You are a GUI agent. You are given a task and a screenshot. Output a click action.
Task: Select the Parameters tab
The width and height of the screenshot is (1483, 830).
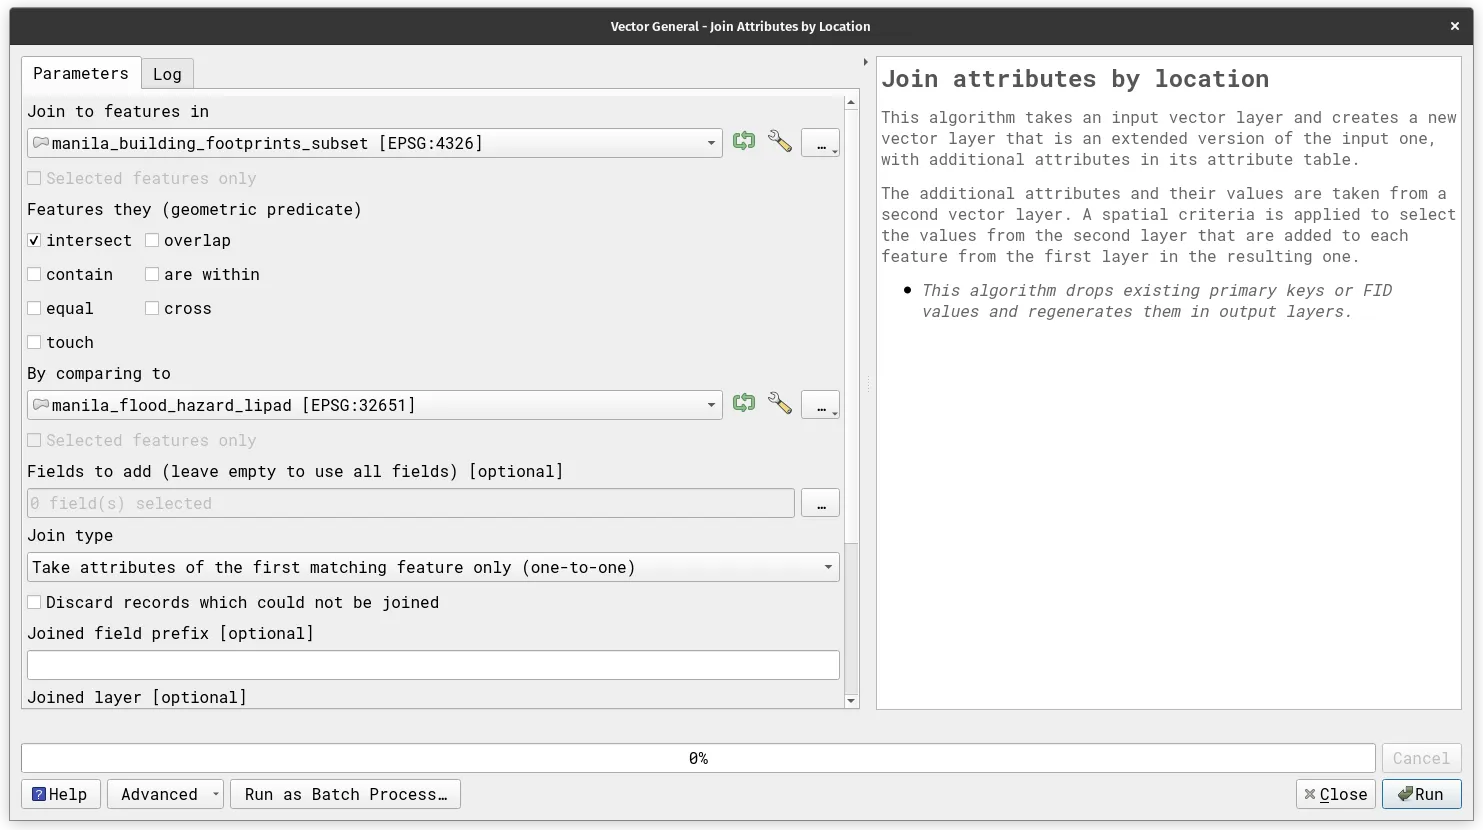tap(81, 73)
